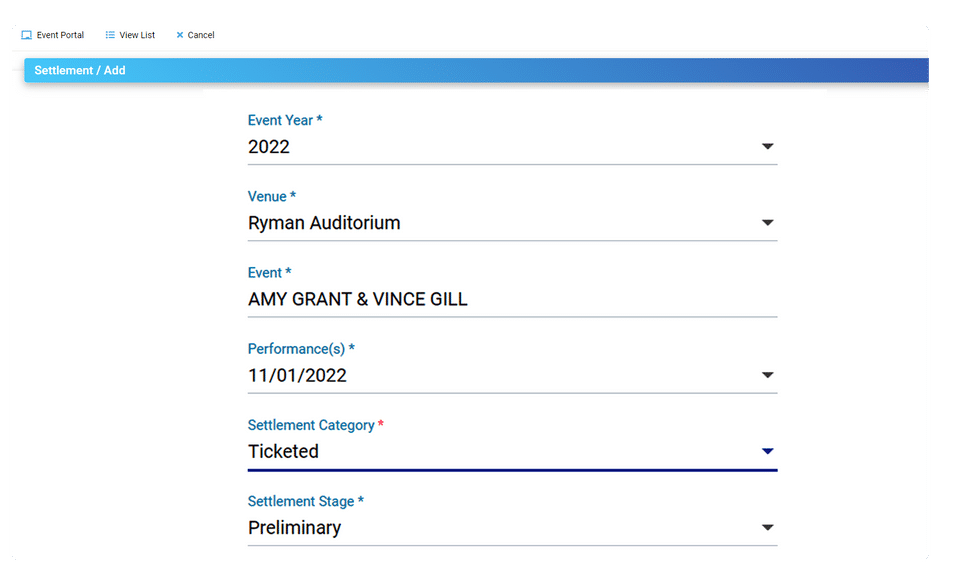Open the Event Portal link
Image resolution: width=960 pixels, height=585 pixels.
(x=60, y=35)
